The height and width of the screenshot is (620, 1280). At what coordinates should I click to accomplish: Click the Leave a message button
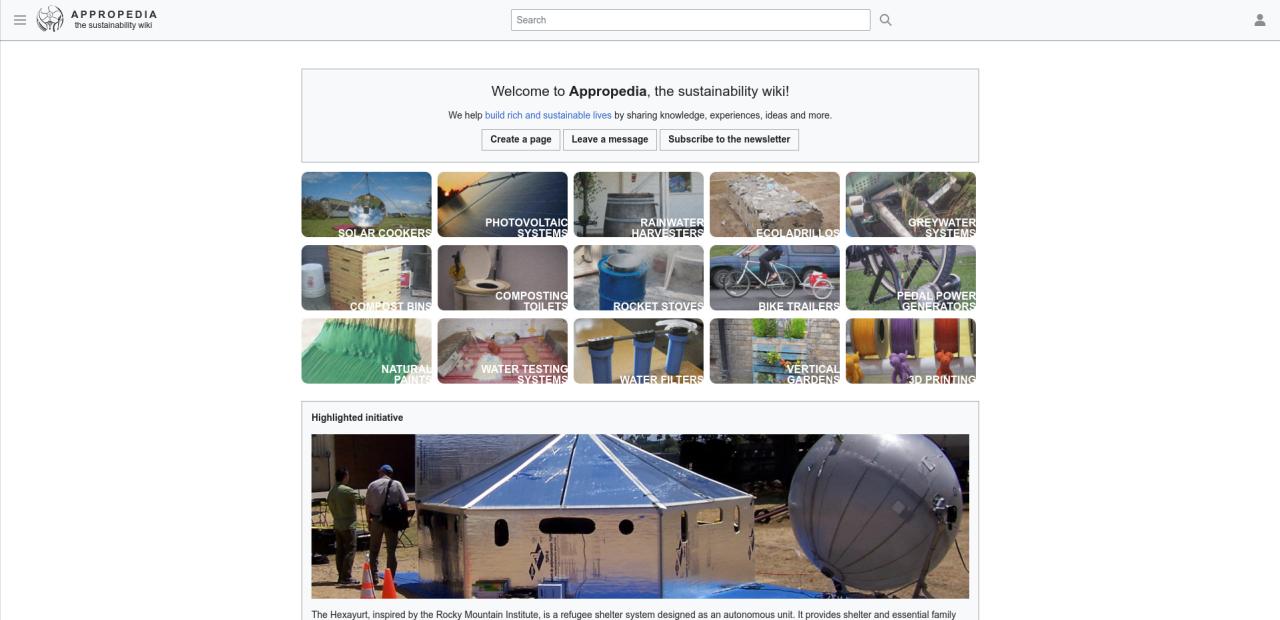(610, 139)
